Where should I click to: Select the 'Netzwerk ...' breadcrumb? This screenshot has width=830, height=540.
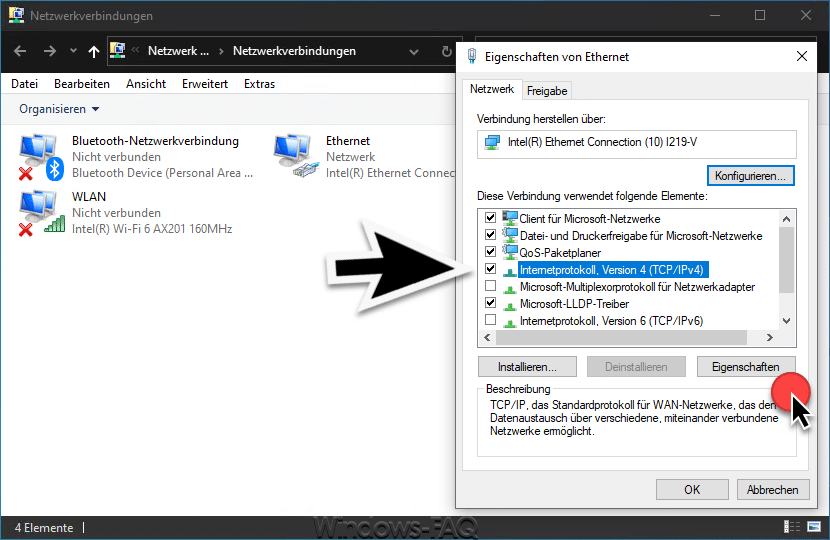pyautogui.click(x=178, y=51)
